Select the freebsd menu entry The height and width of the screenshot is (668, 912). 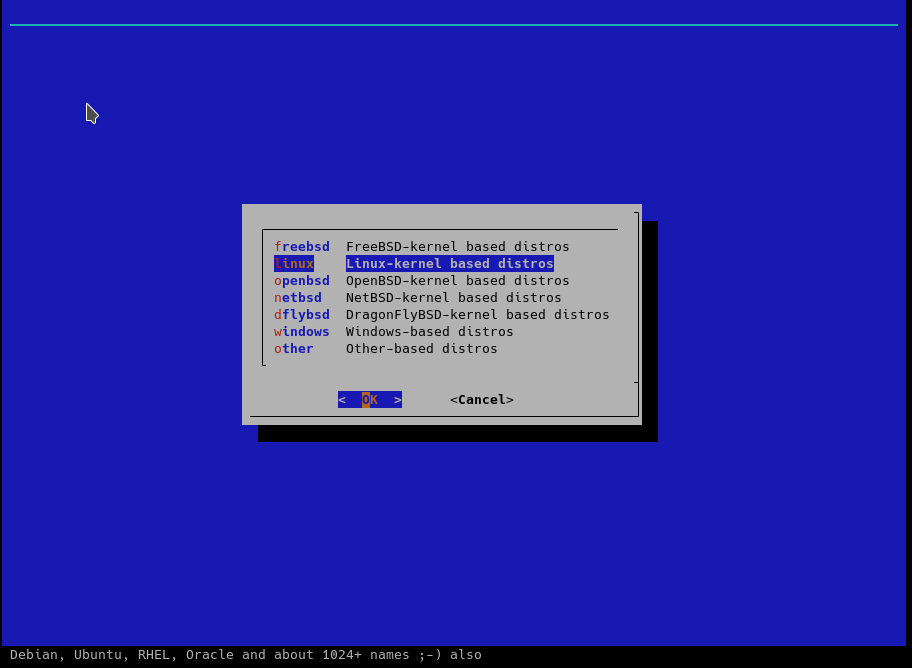tap(302, 247)
